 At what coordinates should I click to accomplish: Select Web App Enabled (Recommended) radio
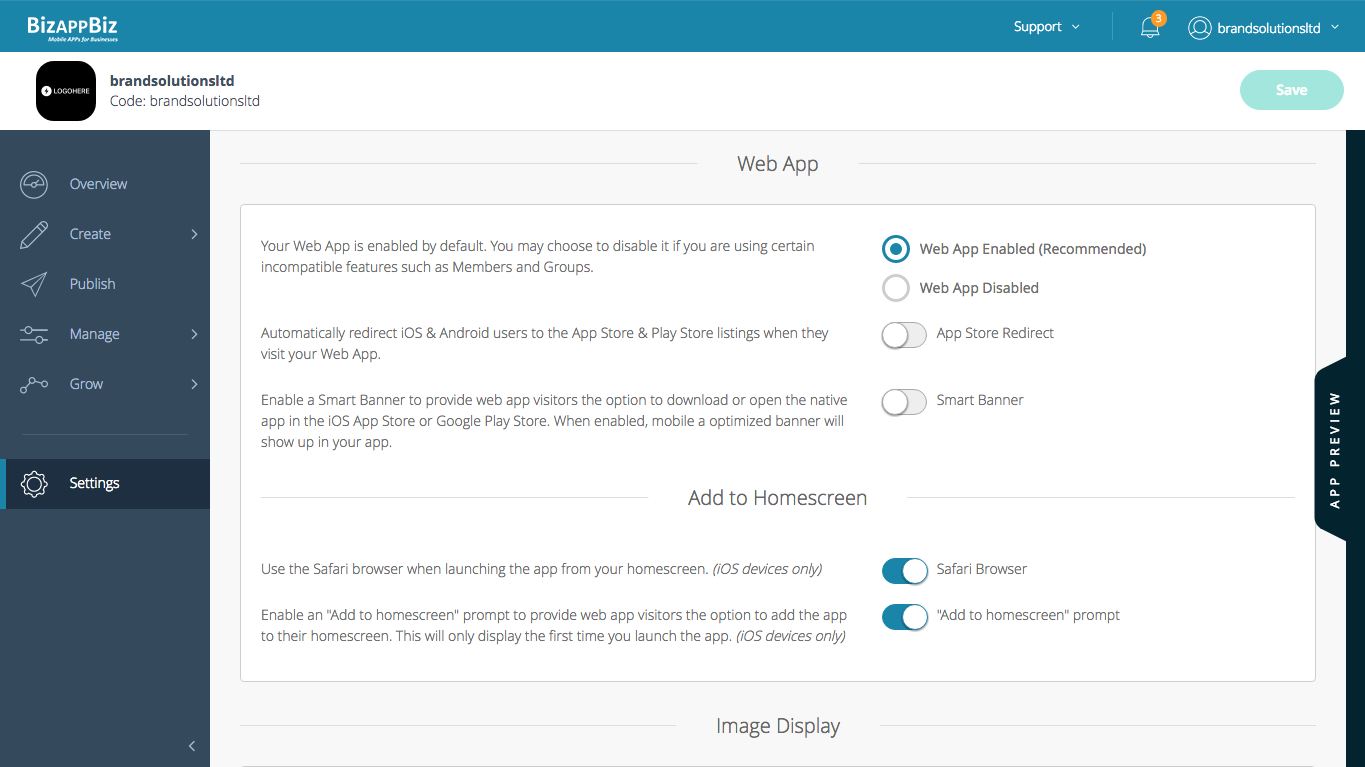[x=896, y=249]
